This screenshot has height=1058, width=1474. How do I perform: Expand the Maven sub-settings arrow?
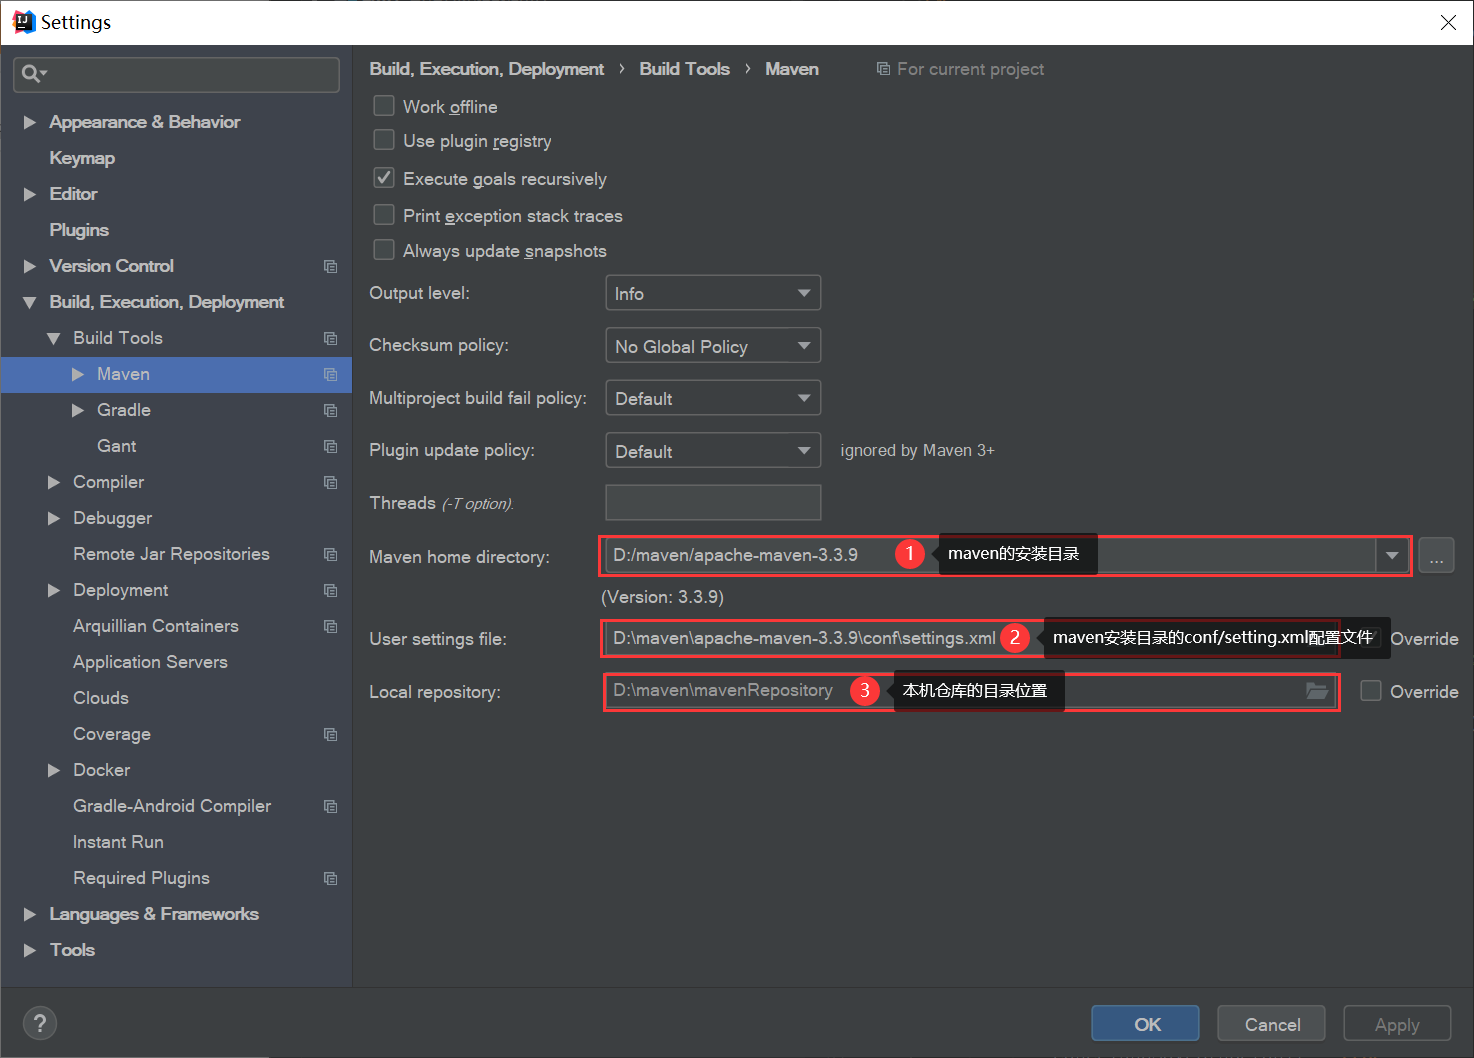[78, 374]
